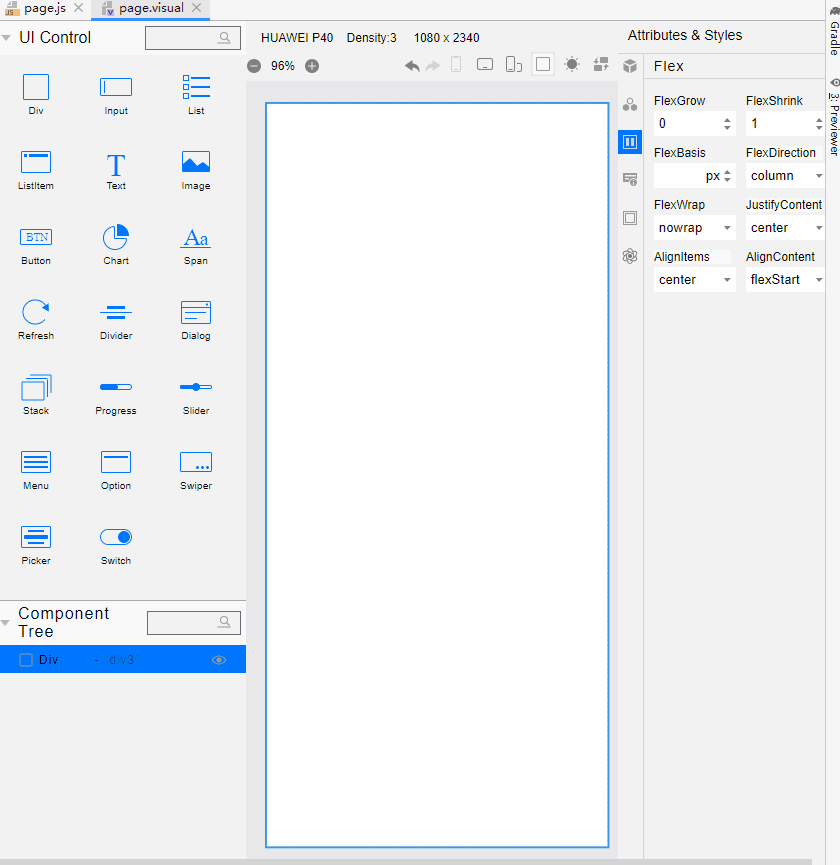Open the Flex layout tab icon

click(630, 142)
